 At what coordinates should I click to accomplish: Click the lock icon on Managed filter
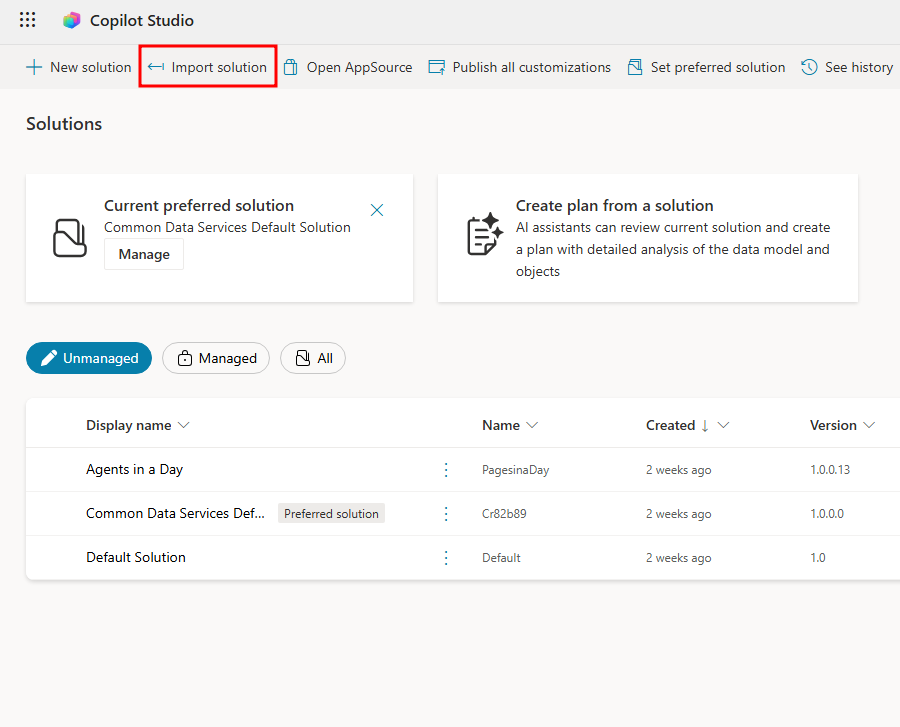point(185,358)
